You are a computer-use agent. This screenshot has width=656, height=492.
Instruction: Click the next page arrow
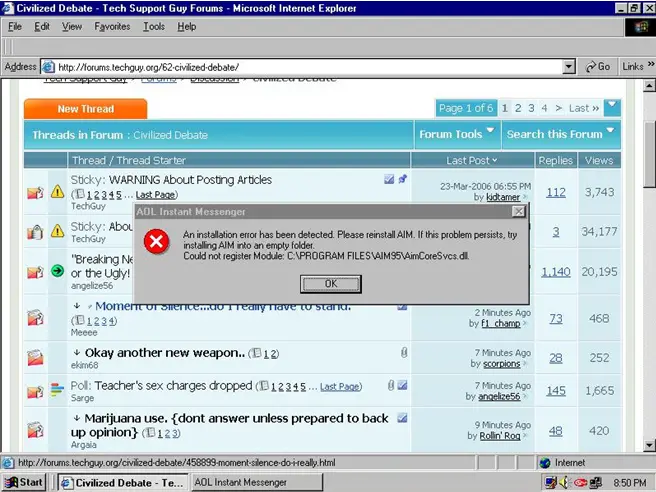point(559,108)
